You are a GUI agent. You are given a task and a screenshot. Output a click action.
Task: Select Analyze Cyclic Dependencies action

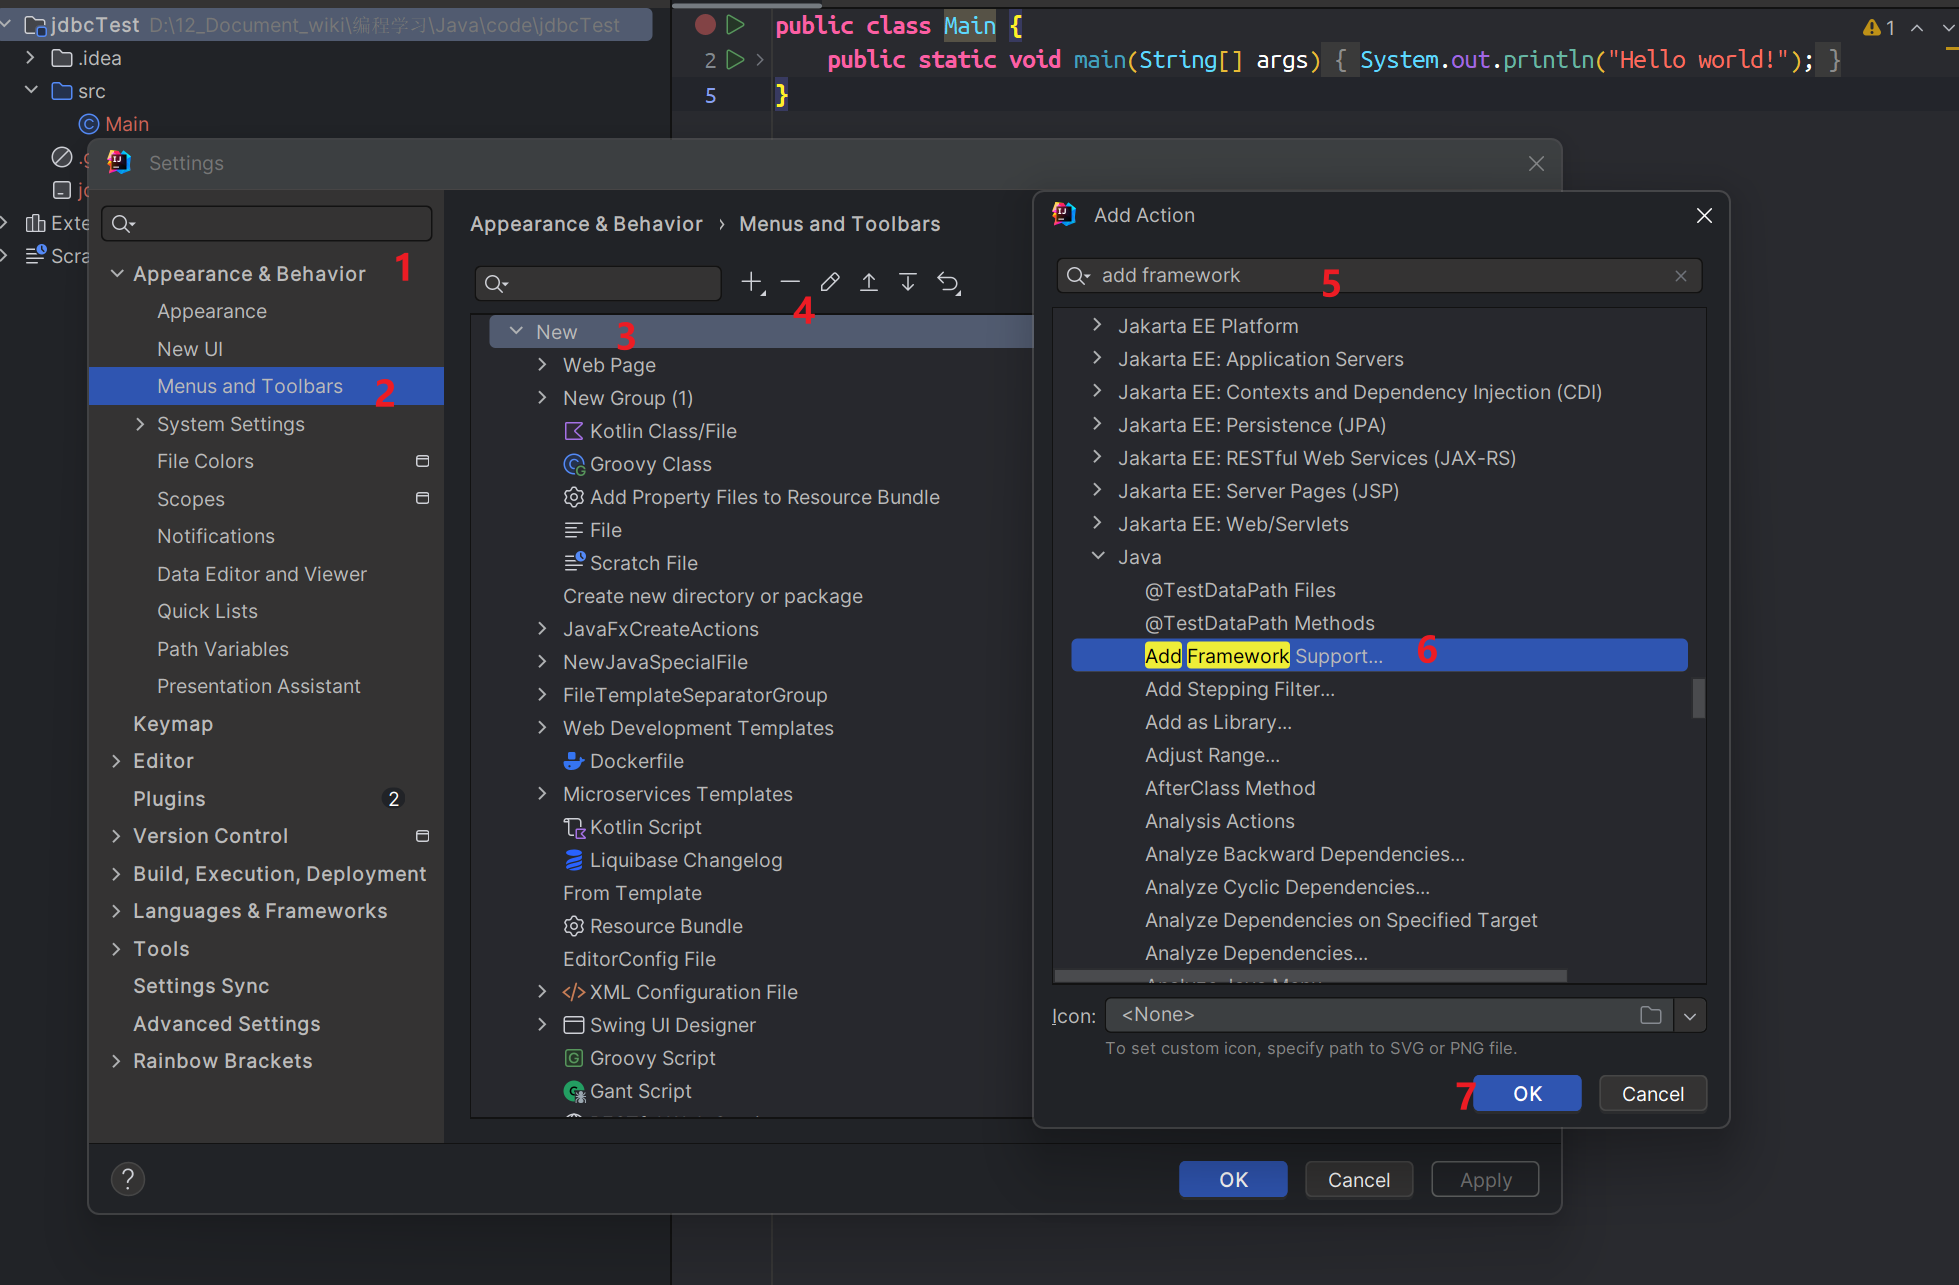click(x=1287, y=887)
